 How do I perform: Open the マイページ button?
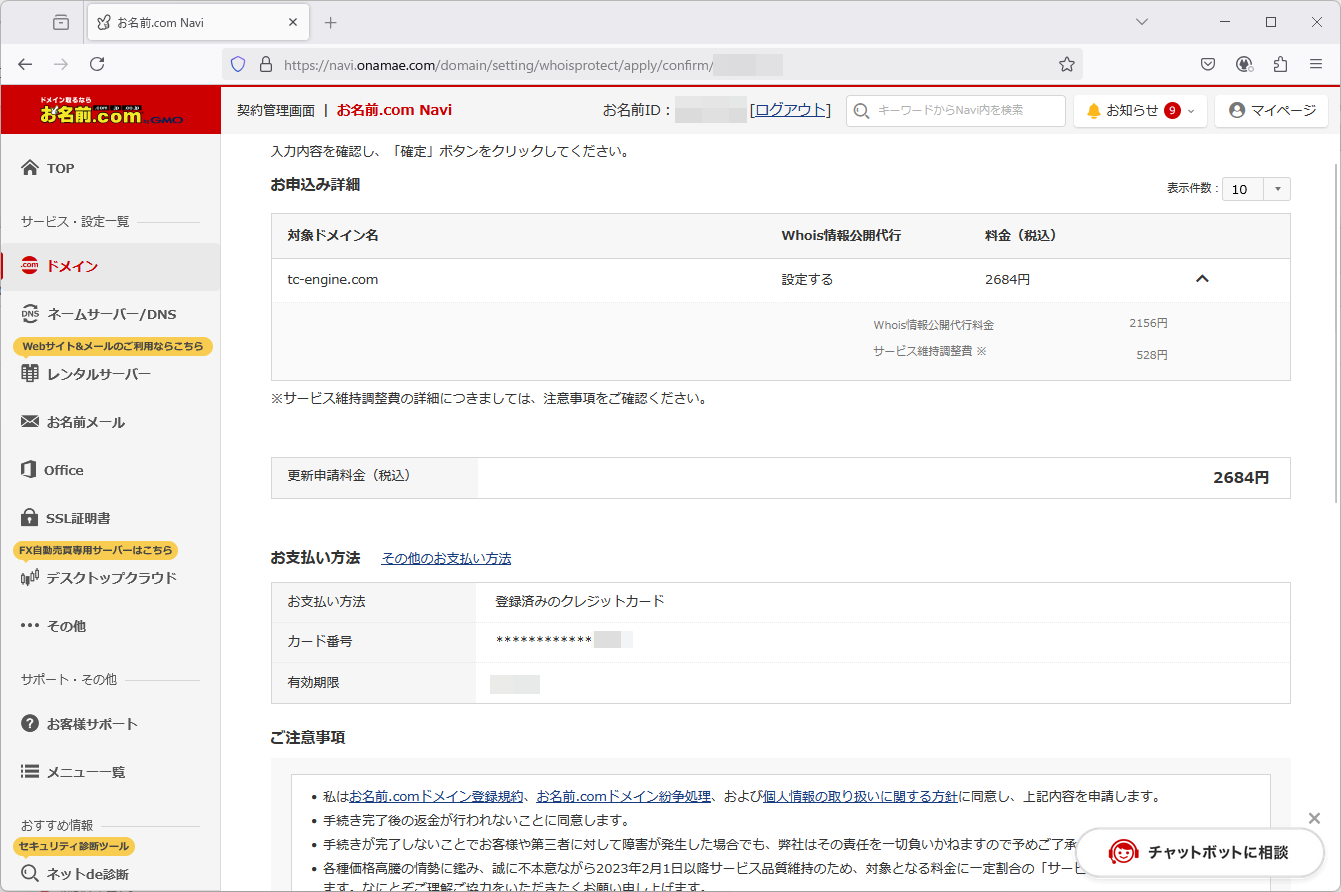(1271, 110)
